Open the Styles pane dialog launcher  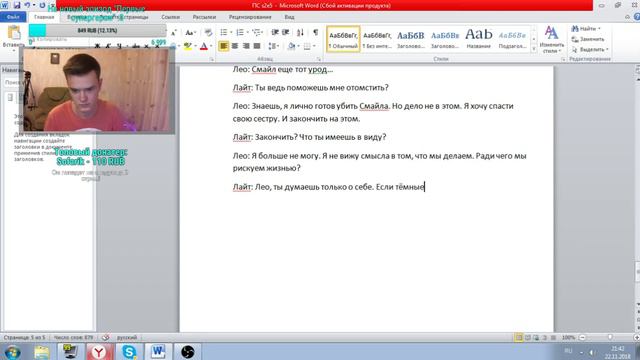pos(563,59)
